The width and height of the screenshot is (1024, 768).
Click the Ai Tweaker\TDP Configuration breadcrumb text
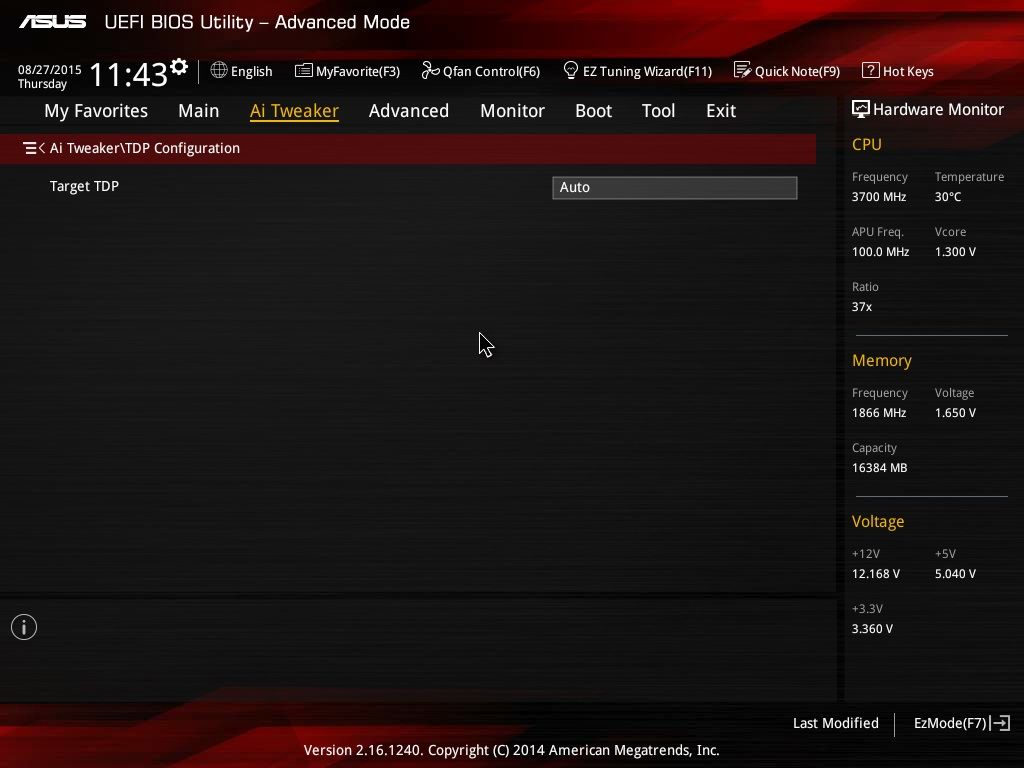[144, 148]
